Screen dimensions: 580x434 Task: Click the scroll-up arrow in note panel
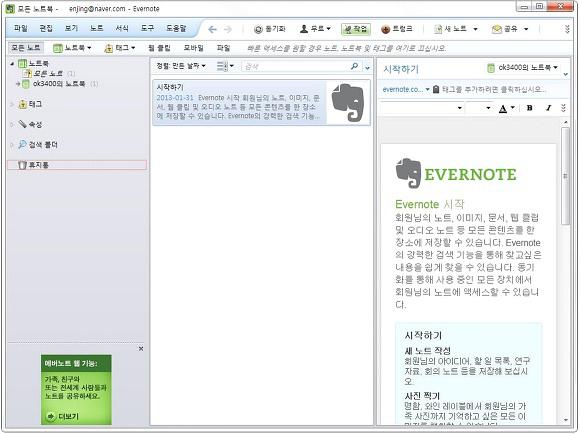tap(566, 122)
